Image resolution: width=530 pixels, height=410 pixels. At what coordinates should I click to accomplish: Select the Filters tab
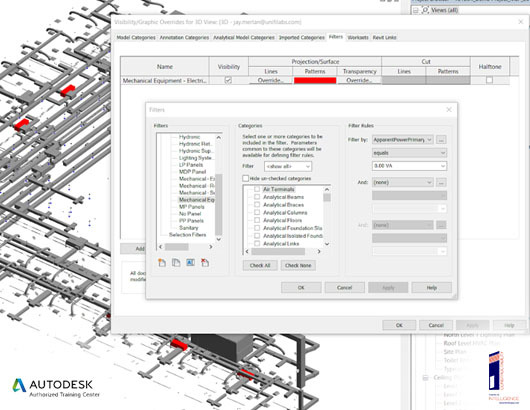[x=336, y=37]
